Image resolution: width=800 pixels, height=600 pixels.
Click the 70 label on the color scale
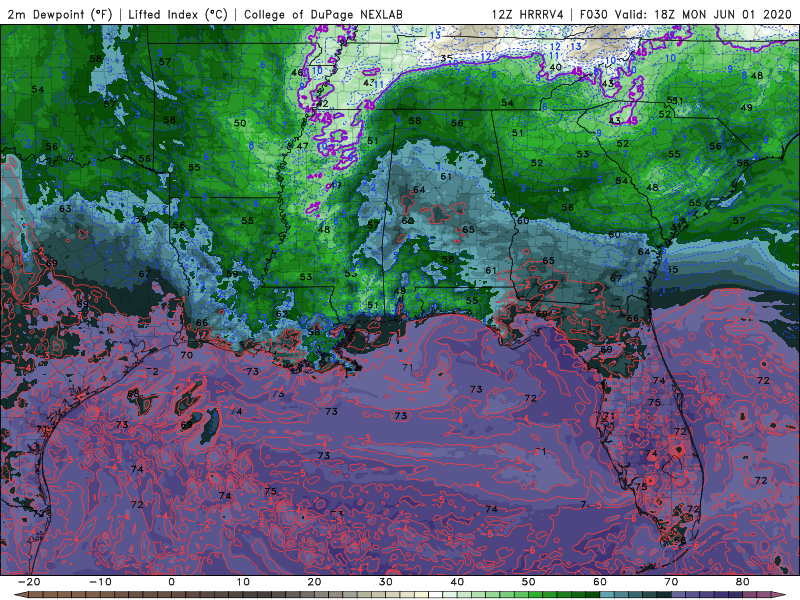(x=671, y=582)
